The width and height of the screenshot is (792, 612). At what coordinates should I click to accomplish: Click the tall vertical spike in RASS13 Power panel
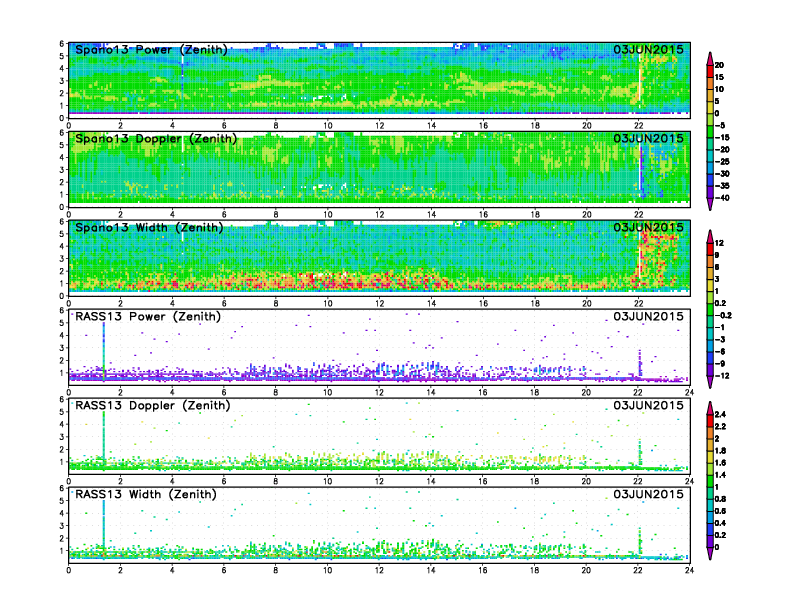click(104, 351)
